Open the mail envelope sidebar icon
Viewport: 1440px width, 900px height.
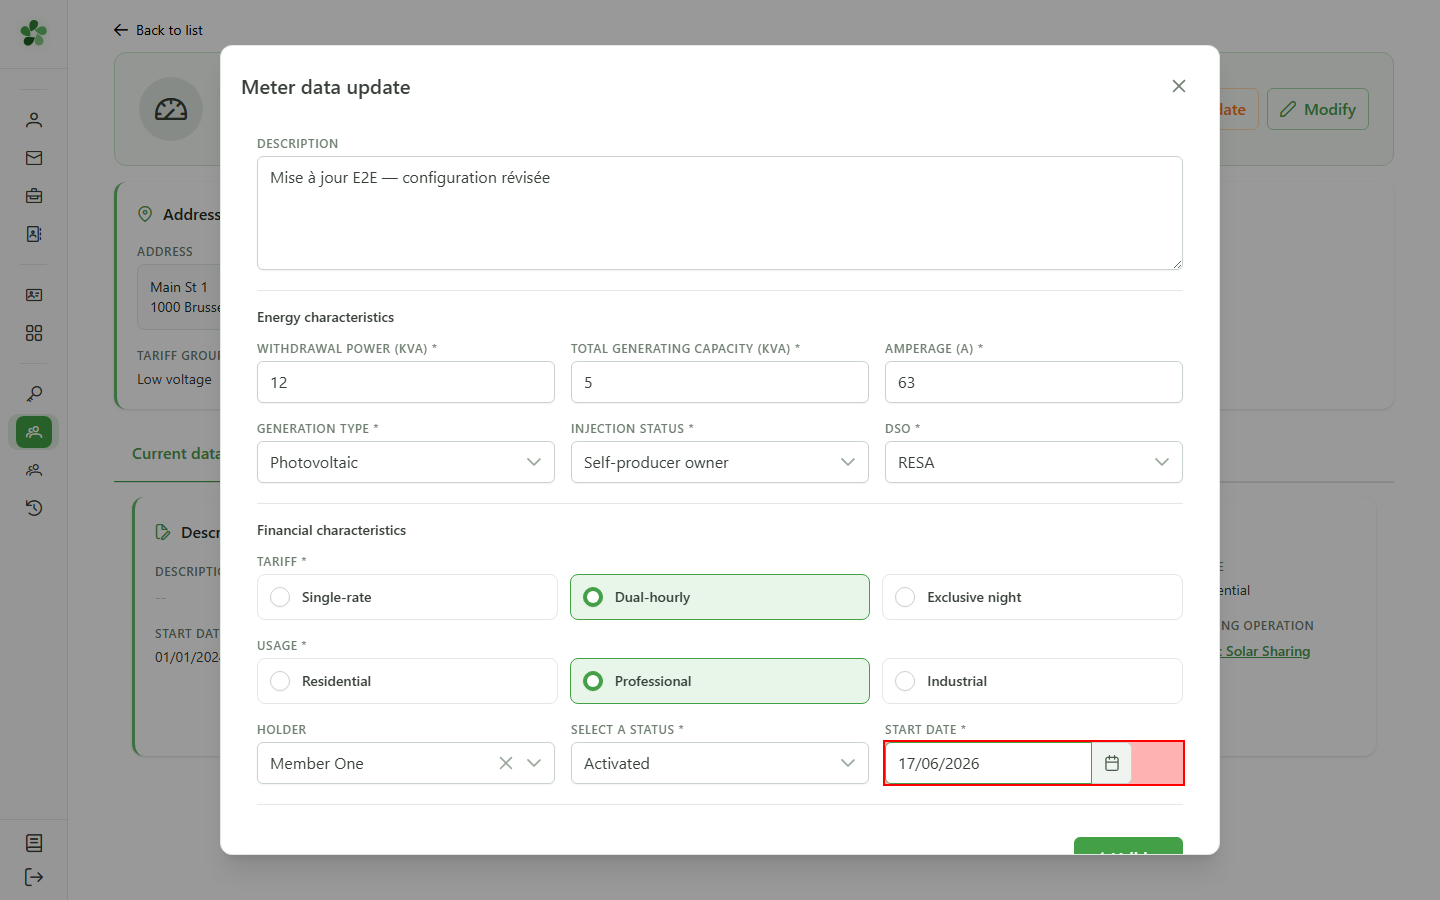pyautogui.click(x=34, y=158)
